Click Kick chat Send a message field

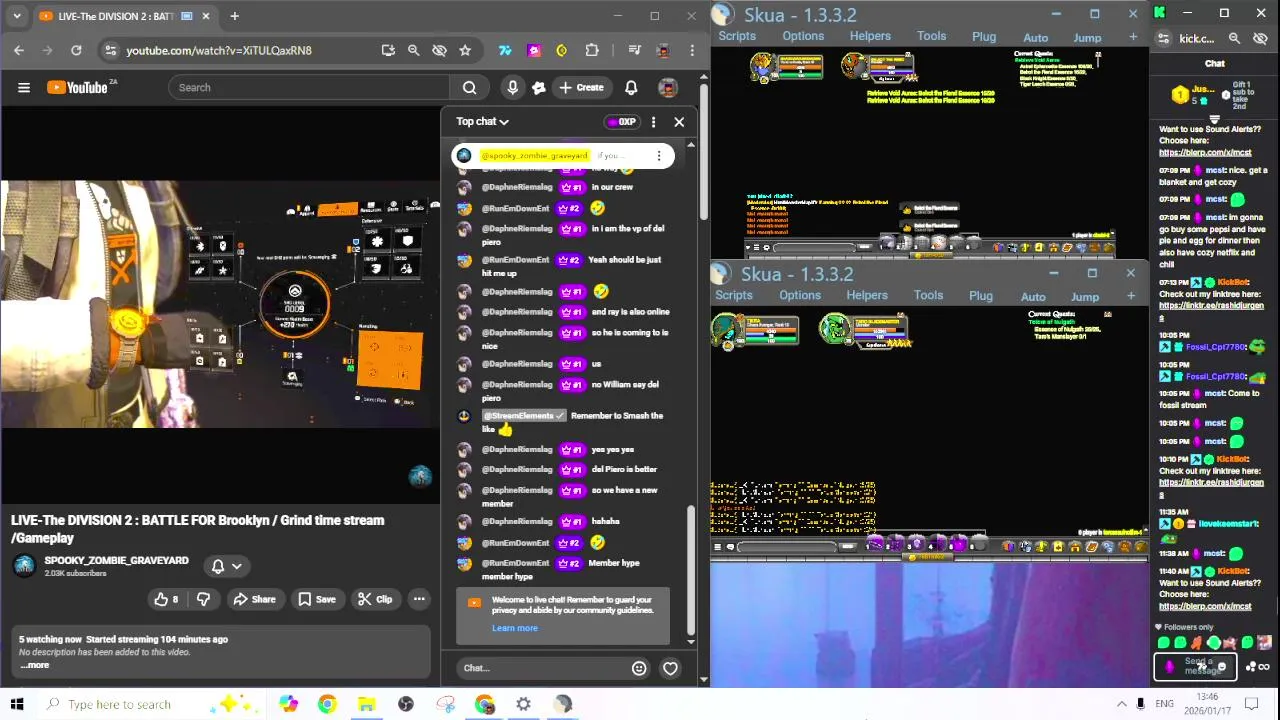tap(1196, 666)
